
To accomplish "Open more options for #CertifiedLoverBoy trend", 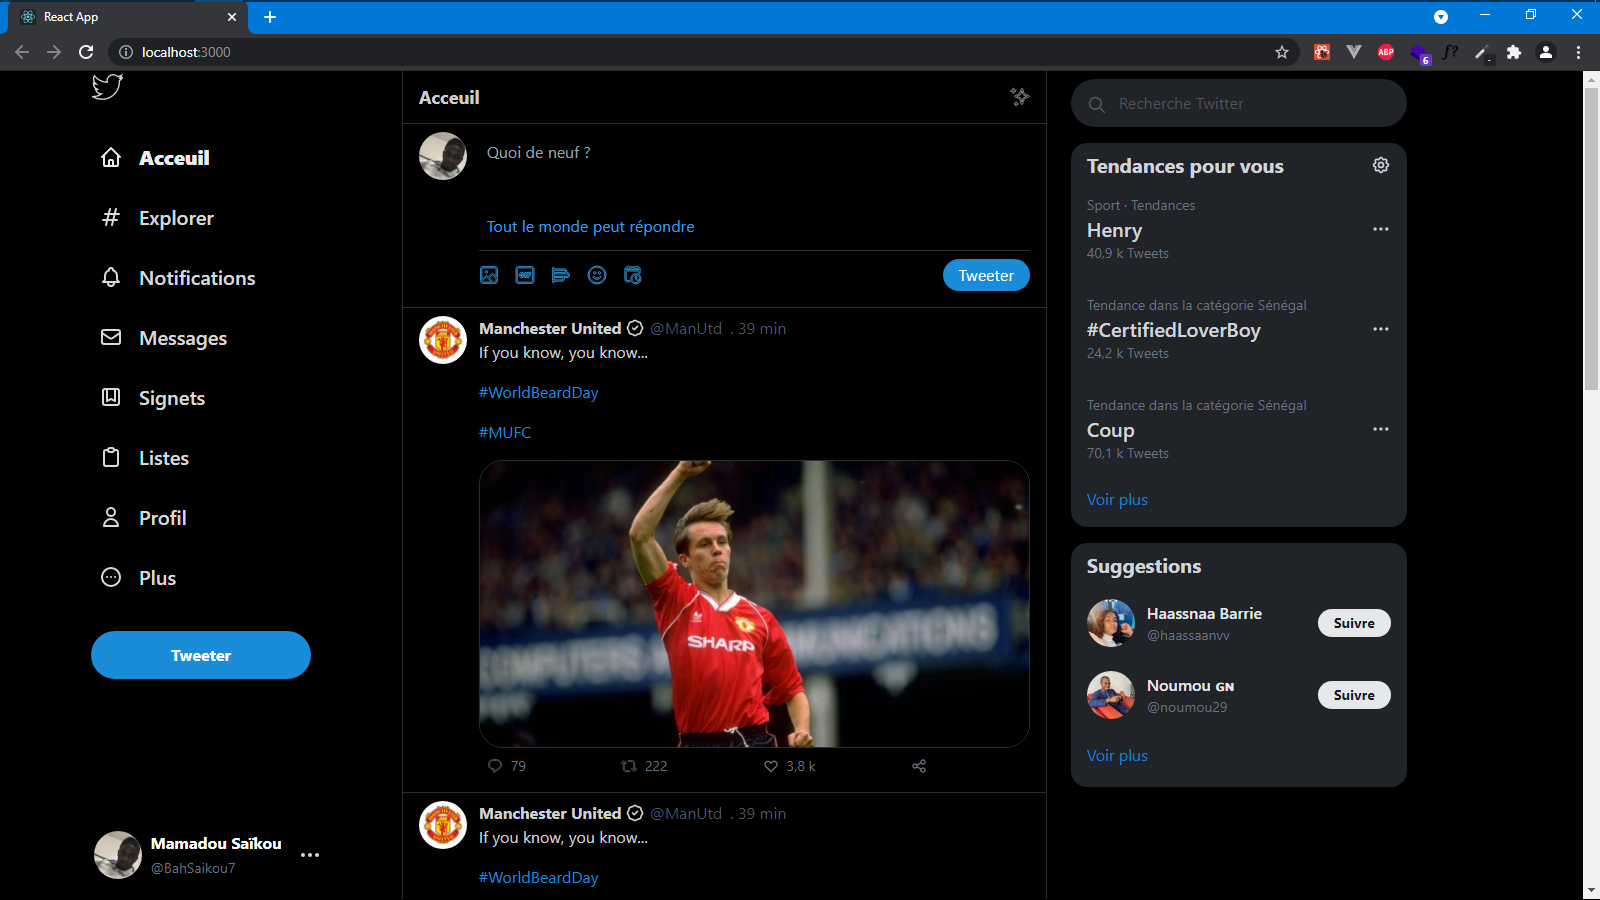I will pos(1381,329).
